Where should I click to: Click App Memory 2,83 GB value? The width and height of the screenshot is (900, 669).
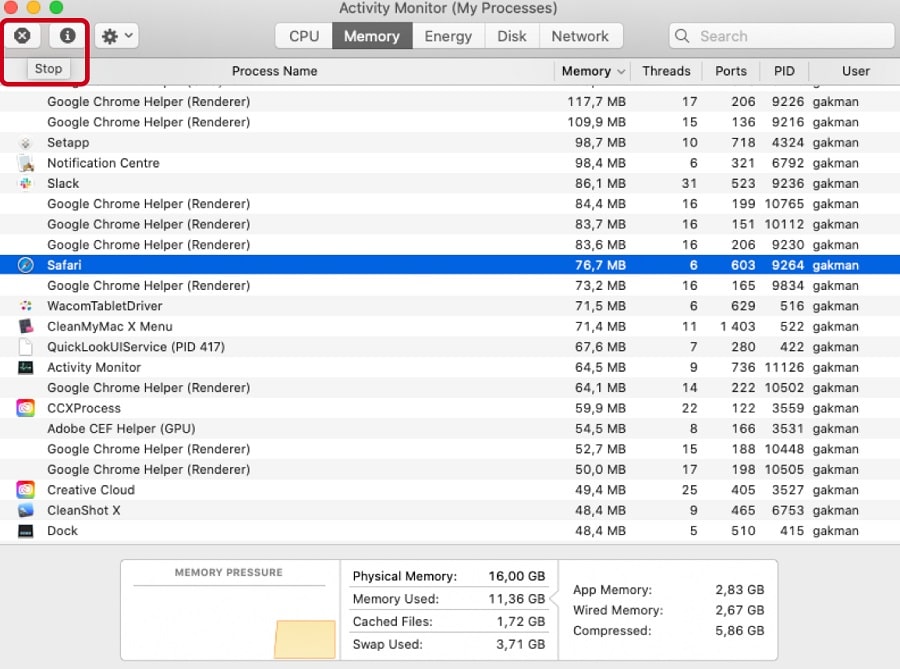(740, 590)
